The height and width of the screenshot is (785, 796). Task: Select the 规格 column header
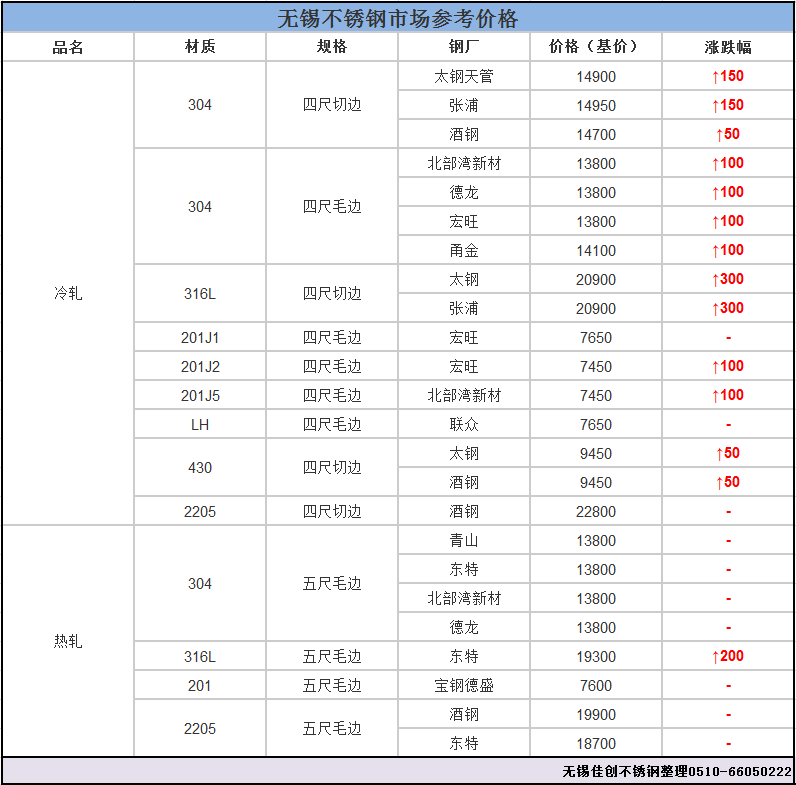(x=332, y=47)
